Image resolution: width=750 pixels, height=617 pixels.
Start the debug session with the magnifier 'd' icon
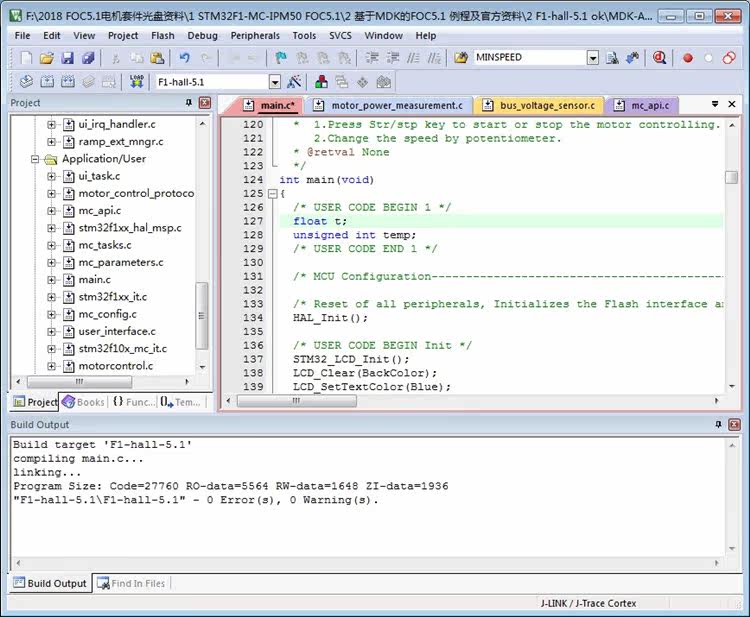tap(660, 58)
